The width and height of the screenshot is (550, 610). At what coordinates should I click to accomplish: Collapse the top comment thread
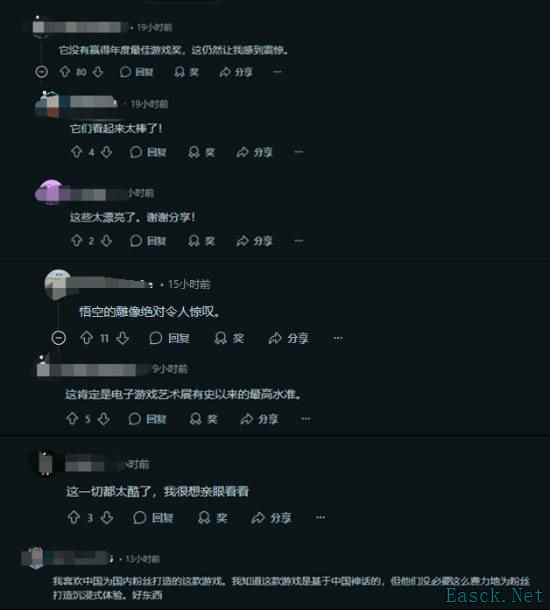pos(42,72)
